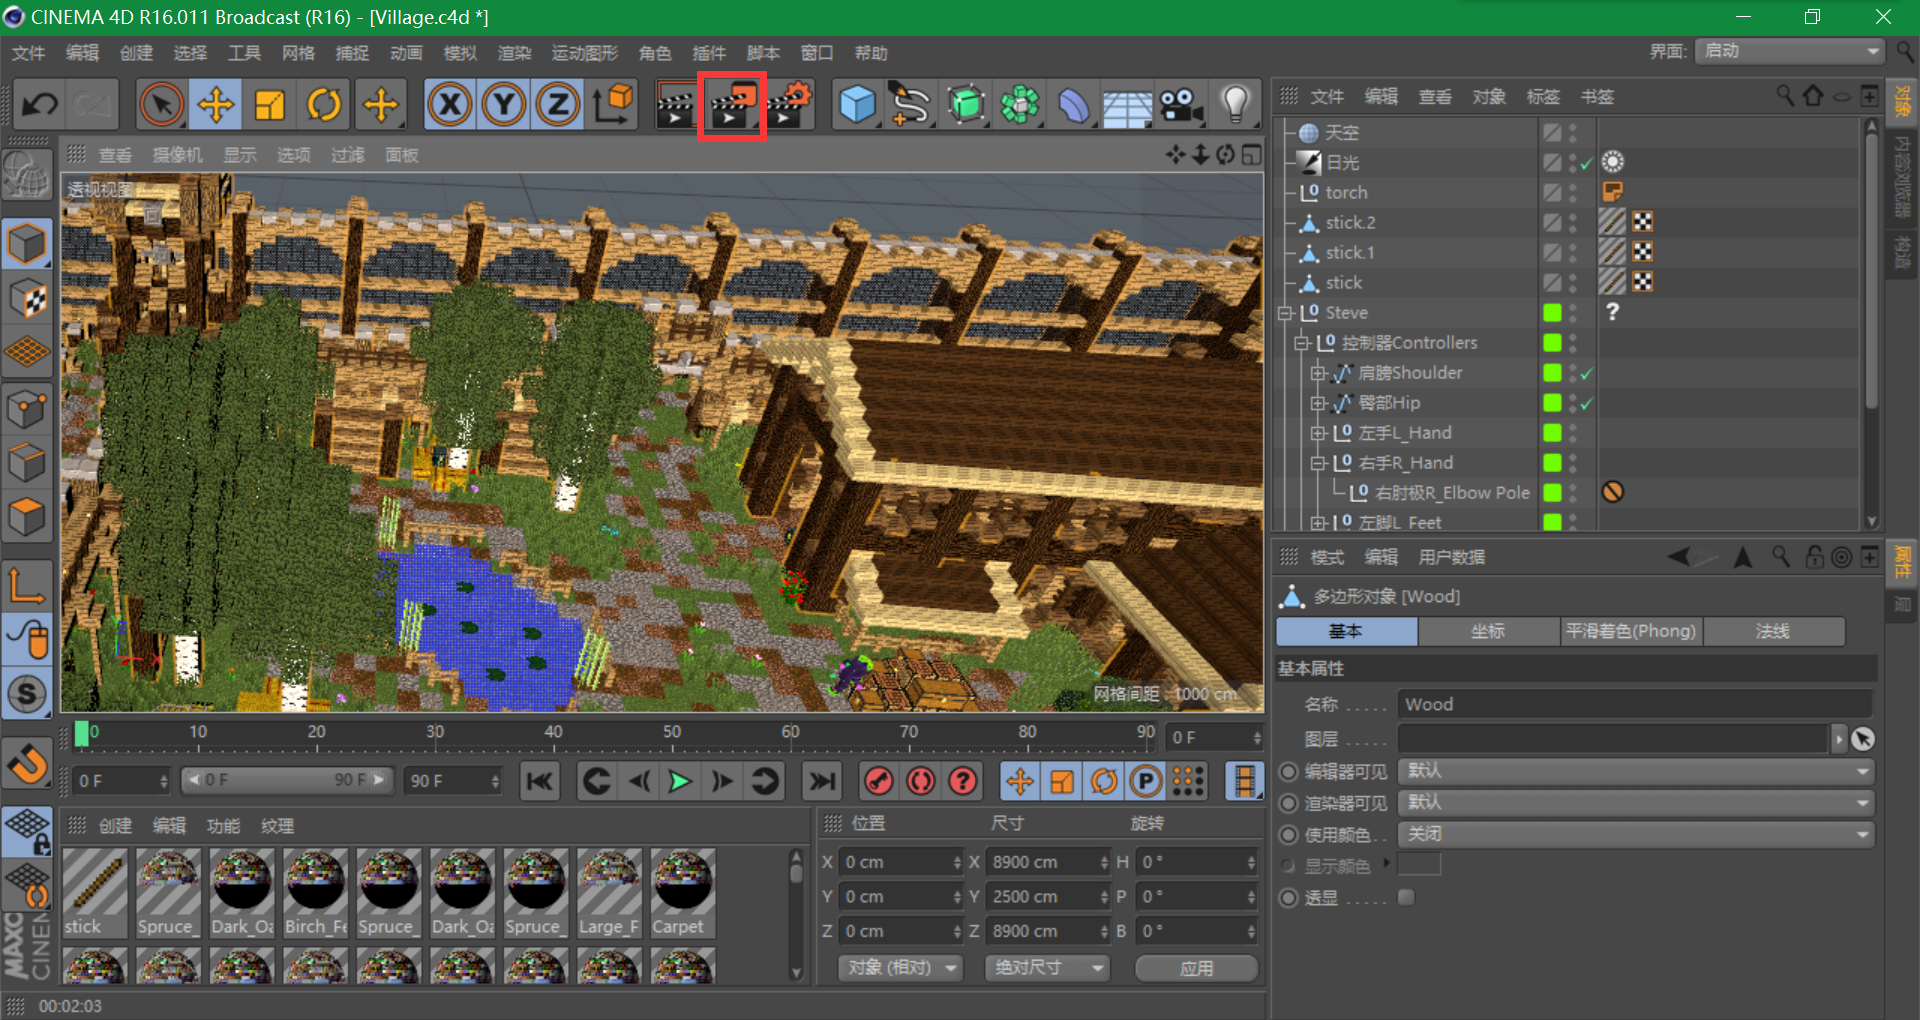Open 使用颜色 dropdown
The width and height of the screenshot is (1920, 1020).
click(1636, 835)
